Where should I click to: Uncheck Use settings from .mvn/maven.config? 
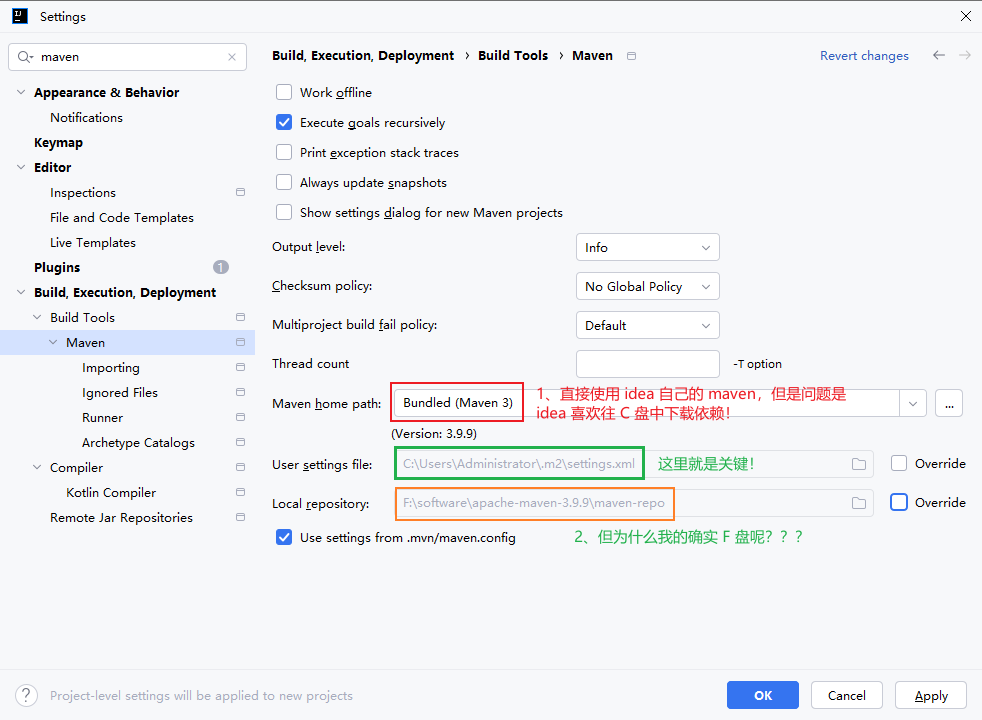click(284, 537)
